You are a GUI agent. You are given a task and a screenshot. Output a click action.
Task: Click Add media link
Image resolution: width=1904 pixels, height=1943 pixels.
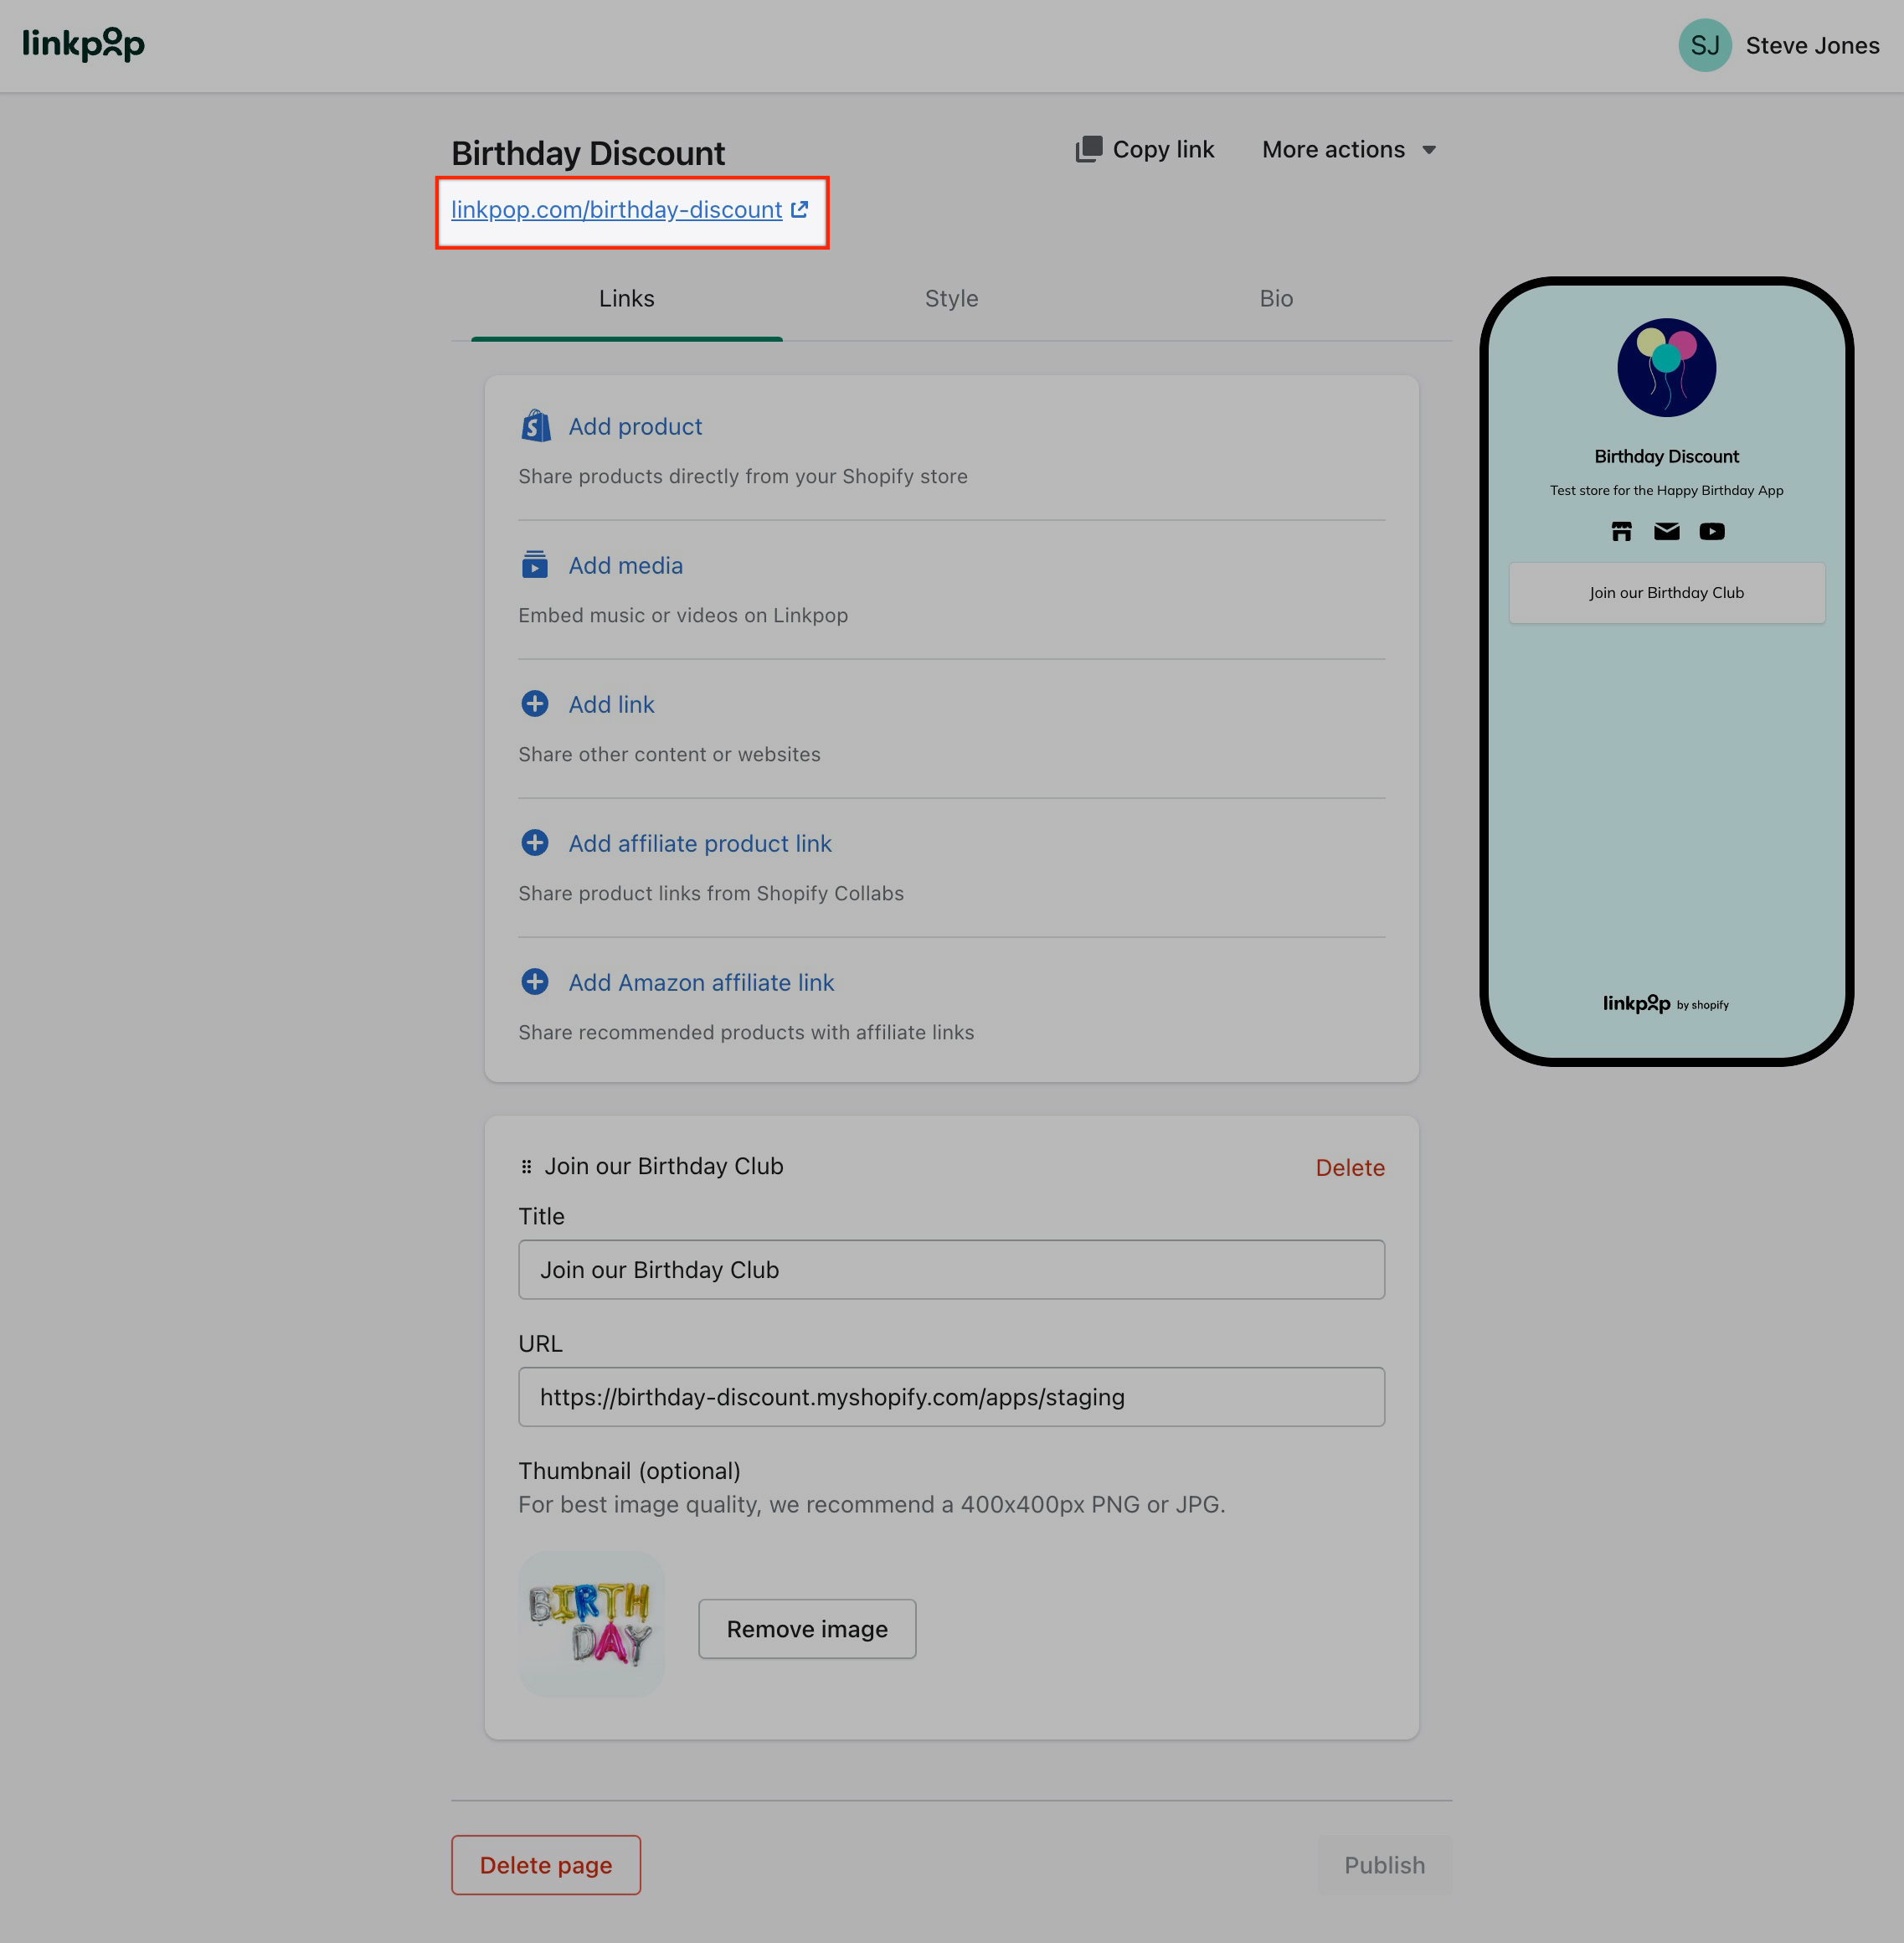pyautogui.click(x=626, y=565)
